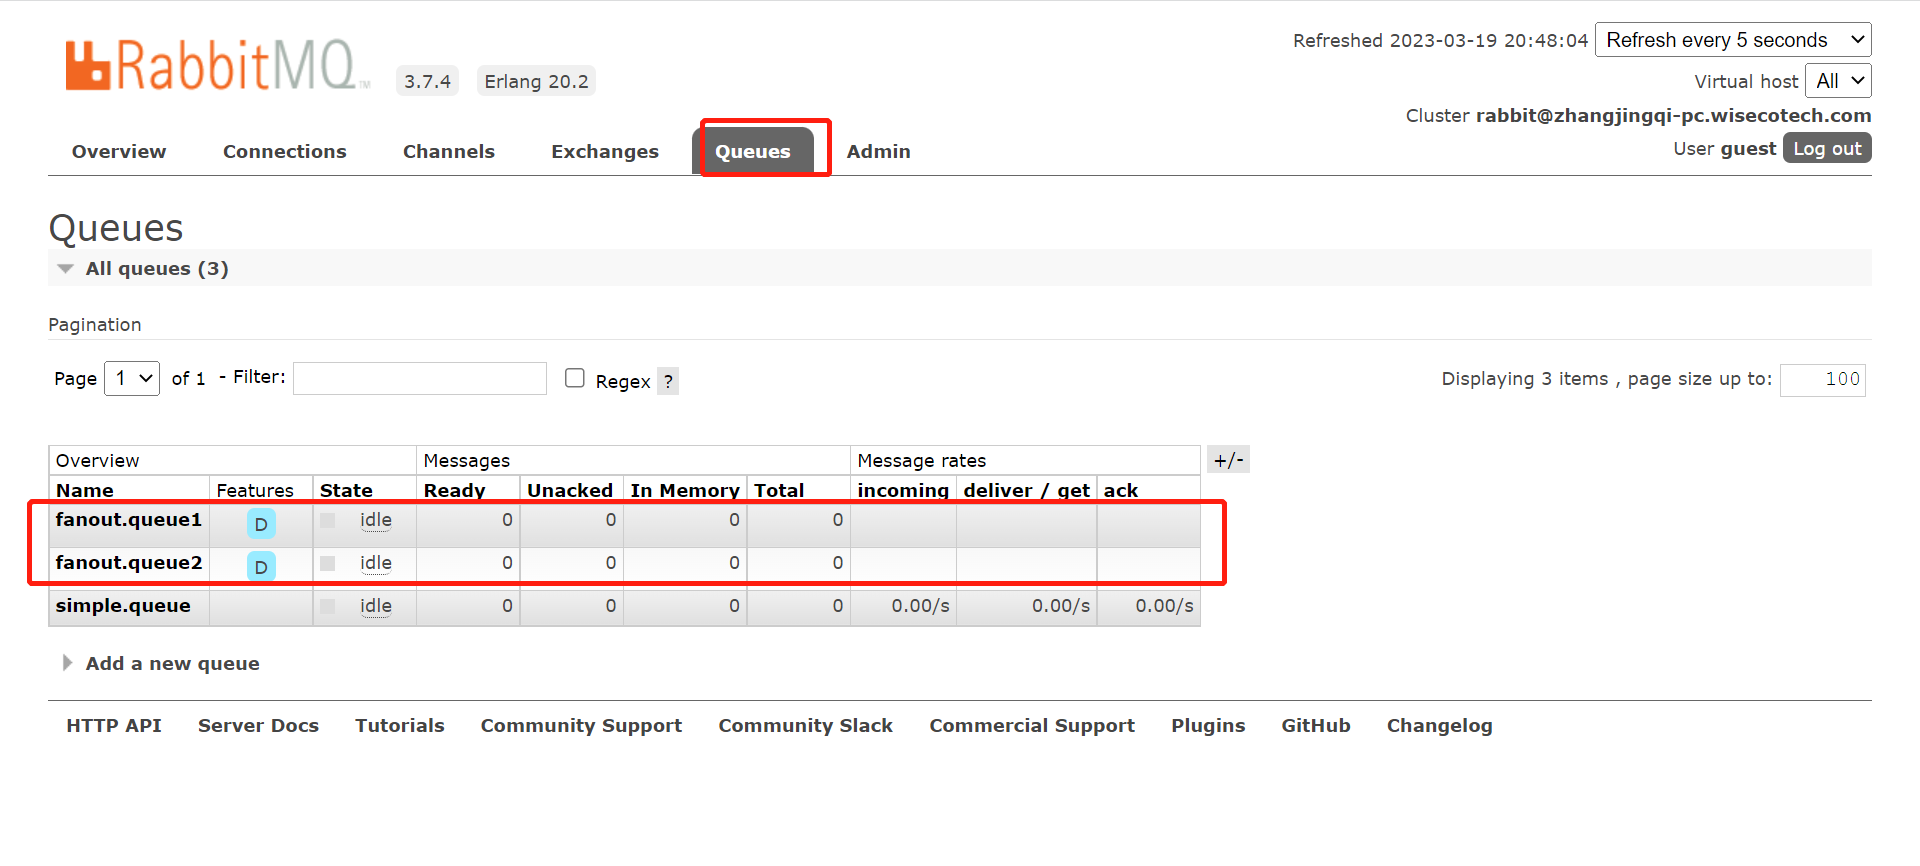
Task: Open the fanout.queue1 queue details
Action: [x=128, y=519]
